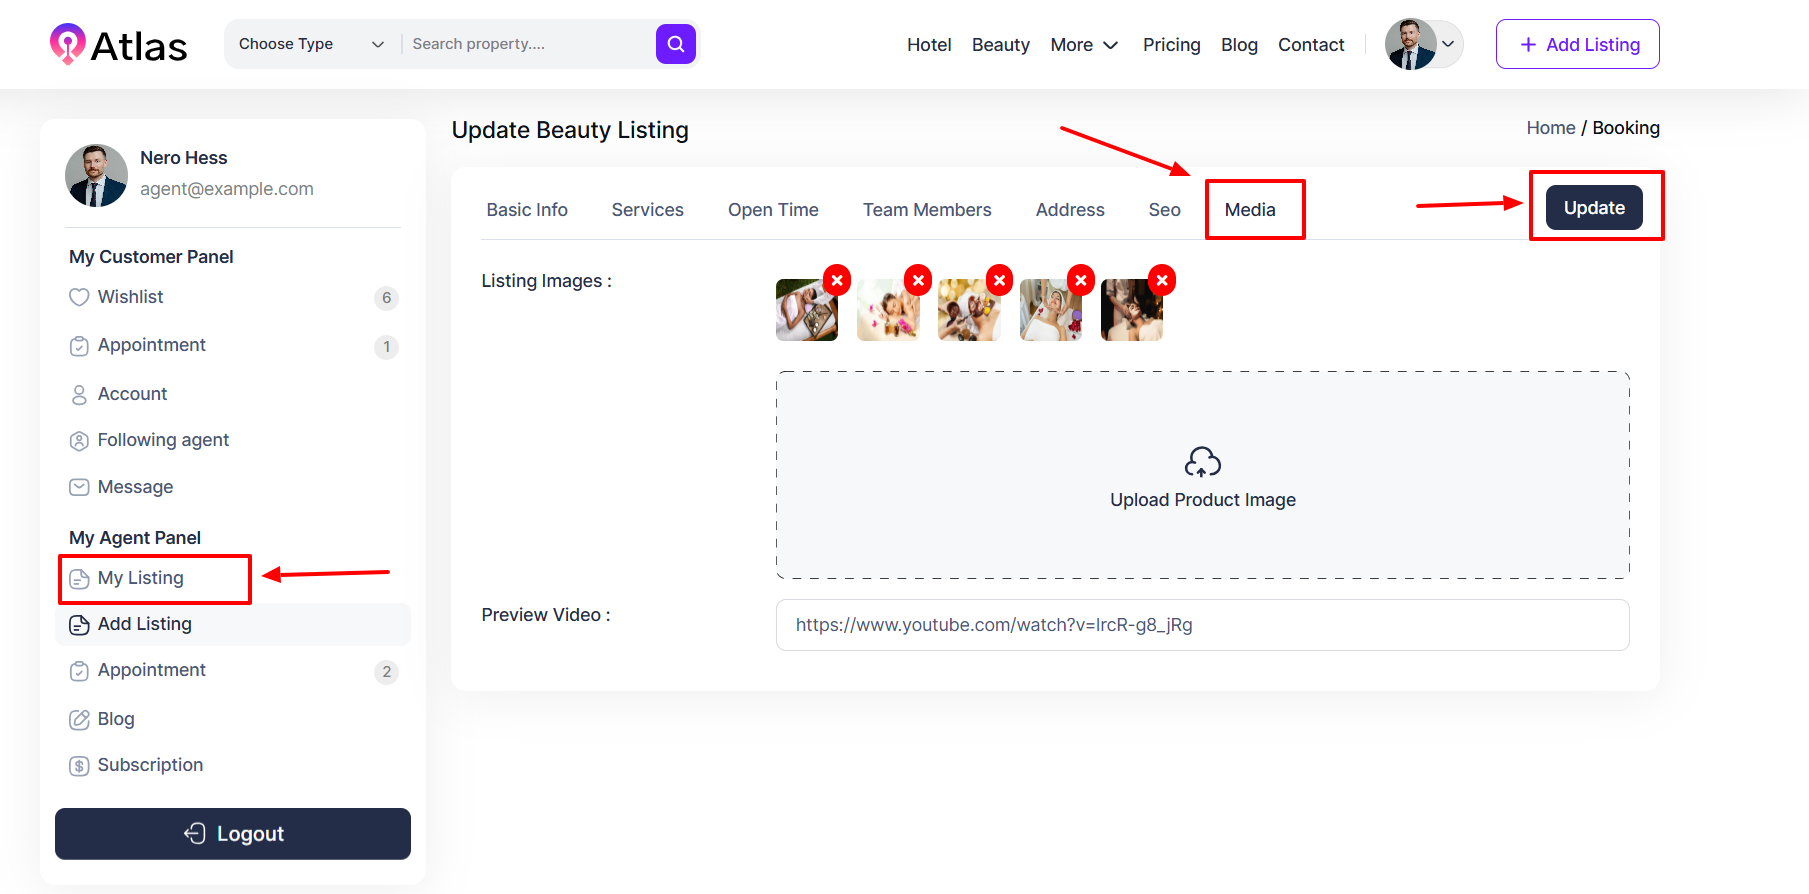1809x894 pixels.
Task: Remove the fifth listing image
Action: point(1161,281)
